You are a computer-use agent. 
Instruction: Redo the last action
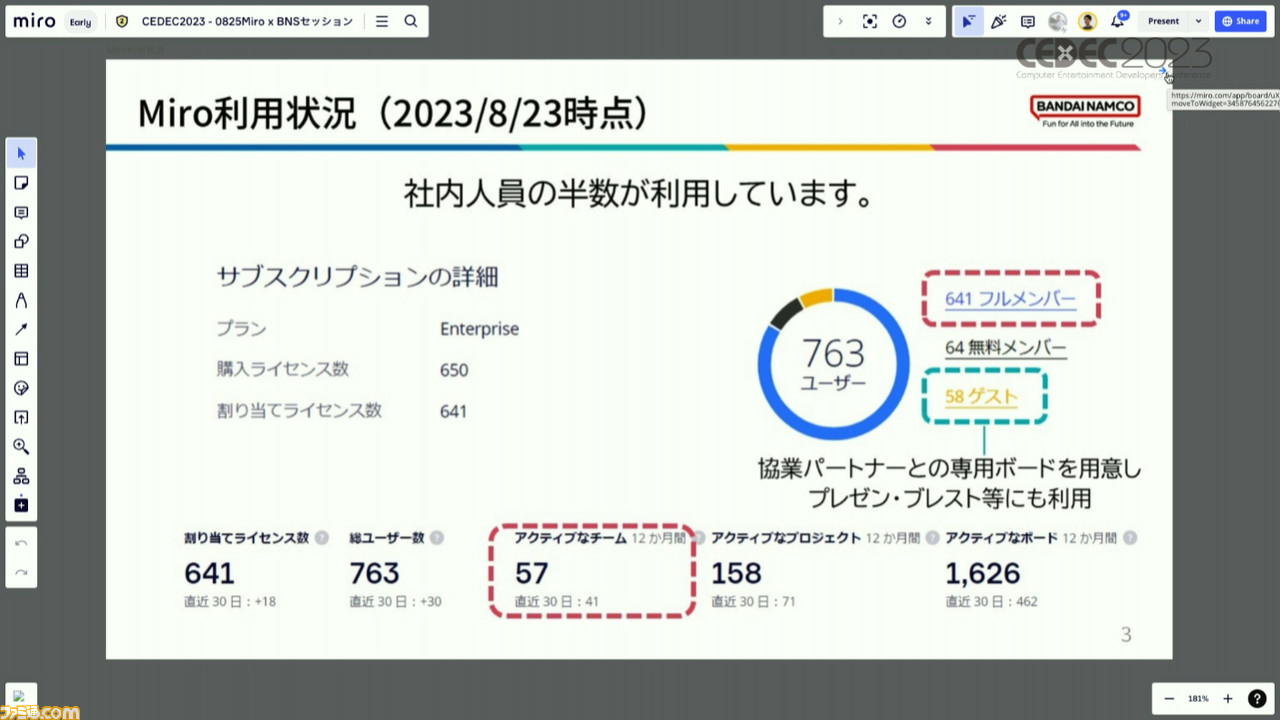(21, 572)
